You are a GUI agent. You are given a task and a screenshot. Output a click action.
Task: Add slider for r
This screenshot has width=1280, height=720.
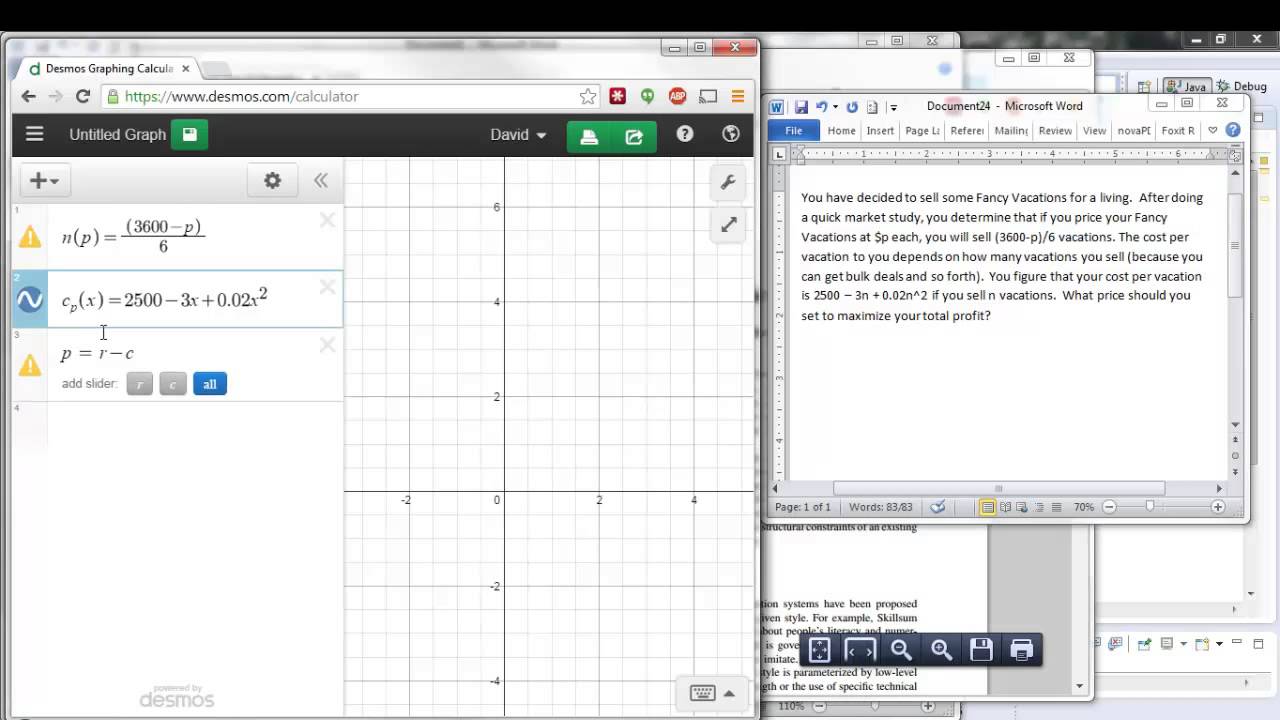[x=140, y=384]
